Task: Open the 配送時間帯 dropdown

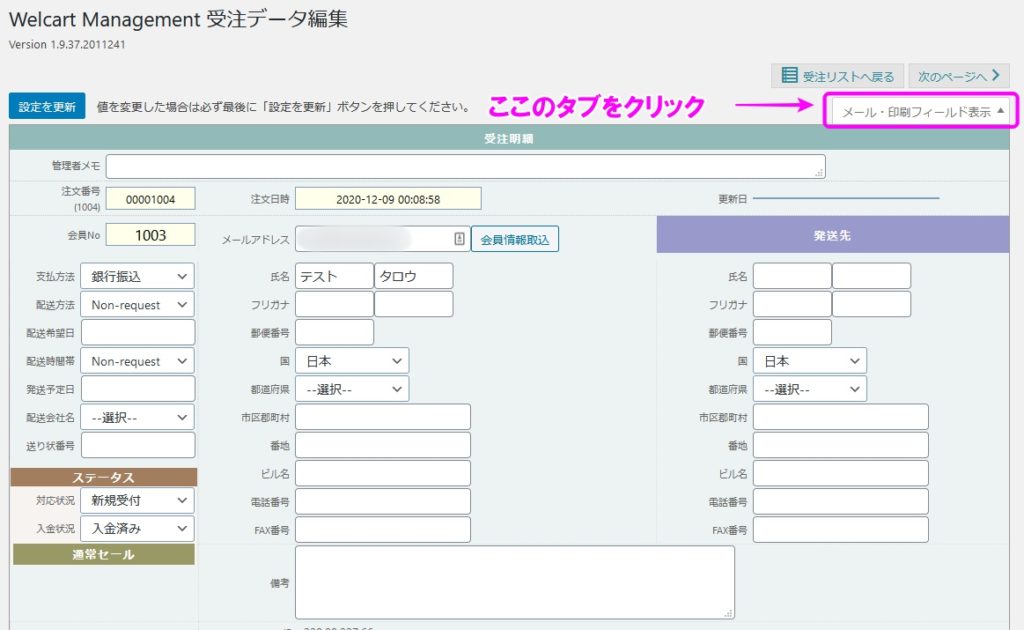Action: coord(138,361)
